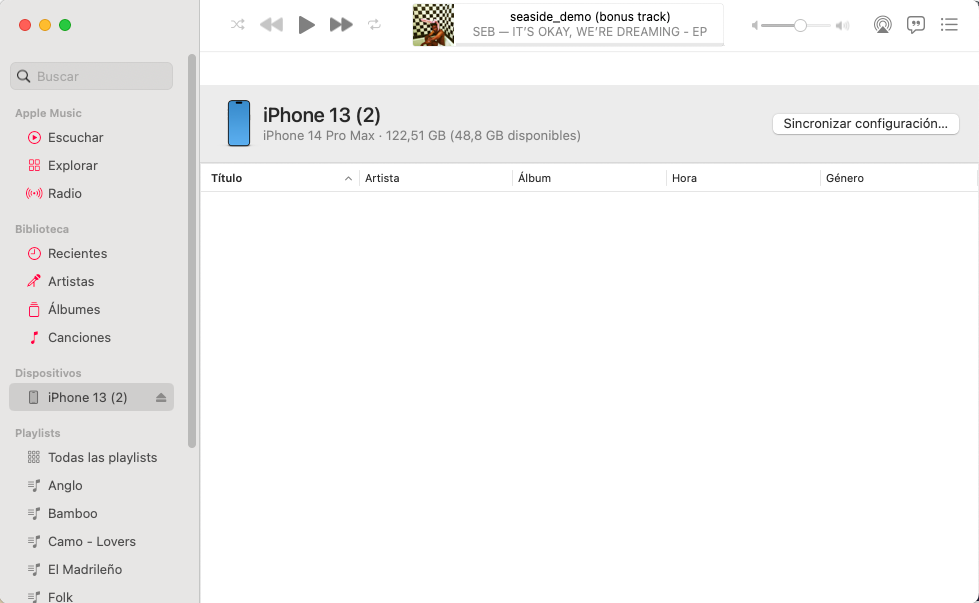Image resolution: width=979 pixels, height=603 pixels.
Task: Show Álbumes in library
Action: pos(91,310)
